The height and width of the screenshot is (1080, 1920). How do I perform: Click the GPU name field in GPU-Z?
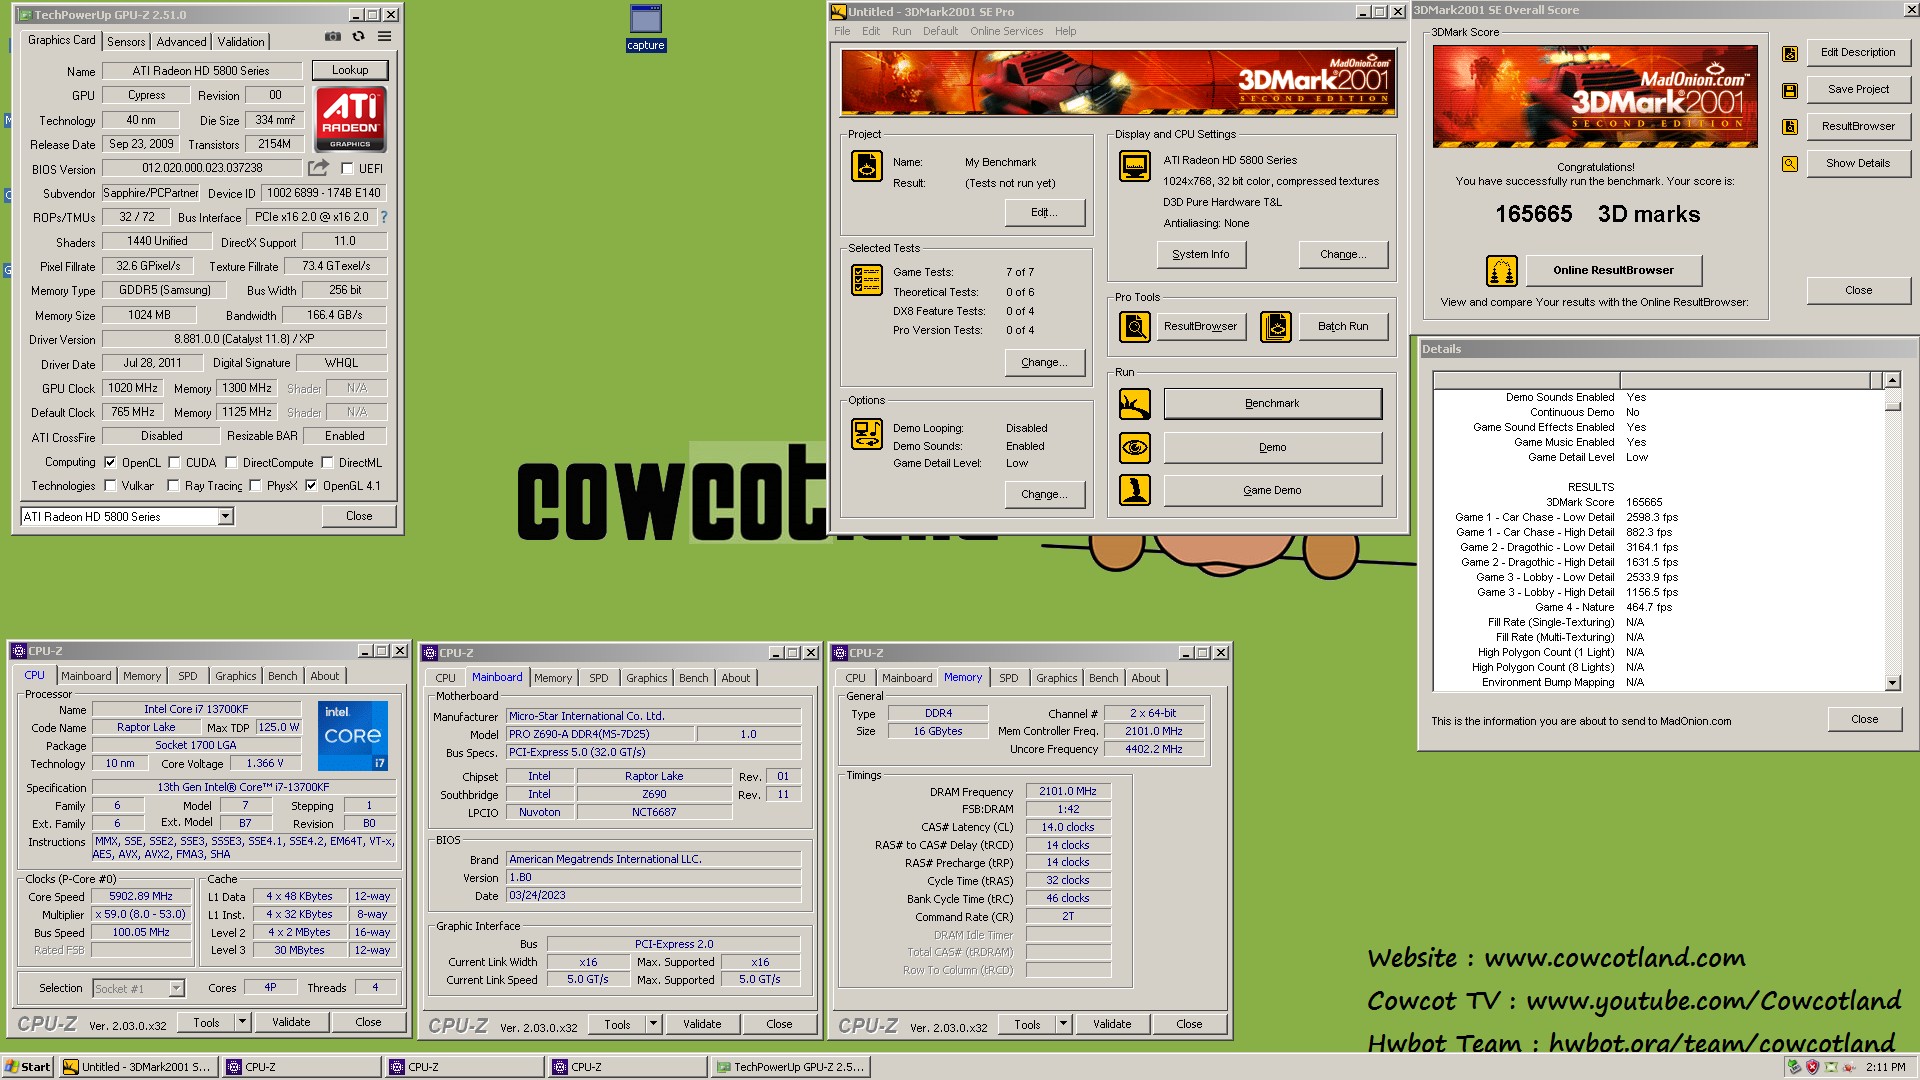(201, 71)
